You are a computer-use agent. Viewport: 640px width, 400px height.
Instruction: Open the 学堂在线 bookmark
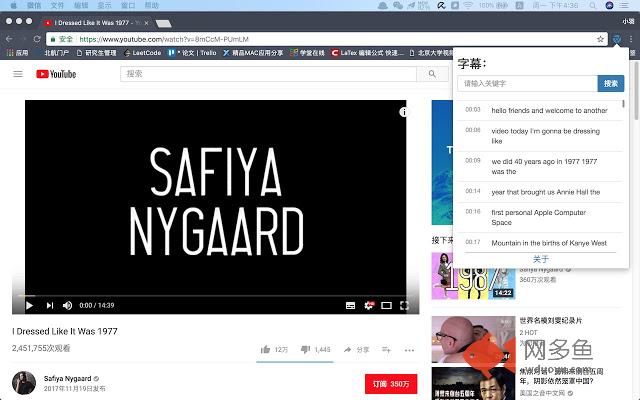click(307, 53)
